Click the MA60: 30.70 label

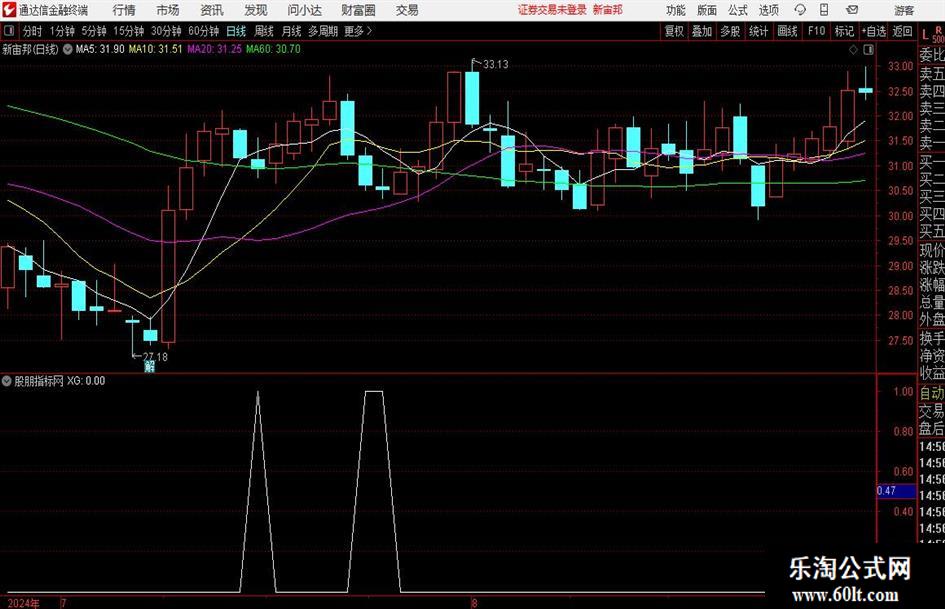click(x=273, y=49)
